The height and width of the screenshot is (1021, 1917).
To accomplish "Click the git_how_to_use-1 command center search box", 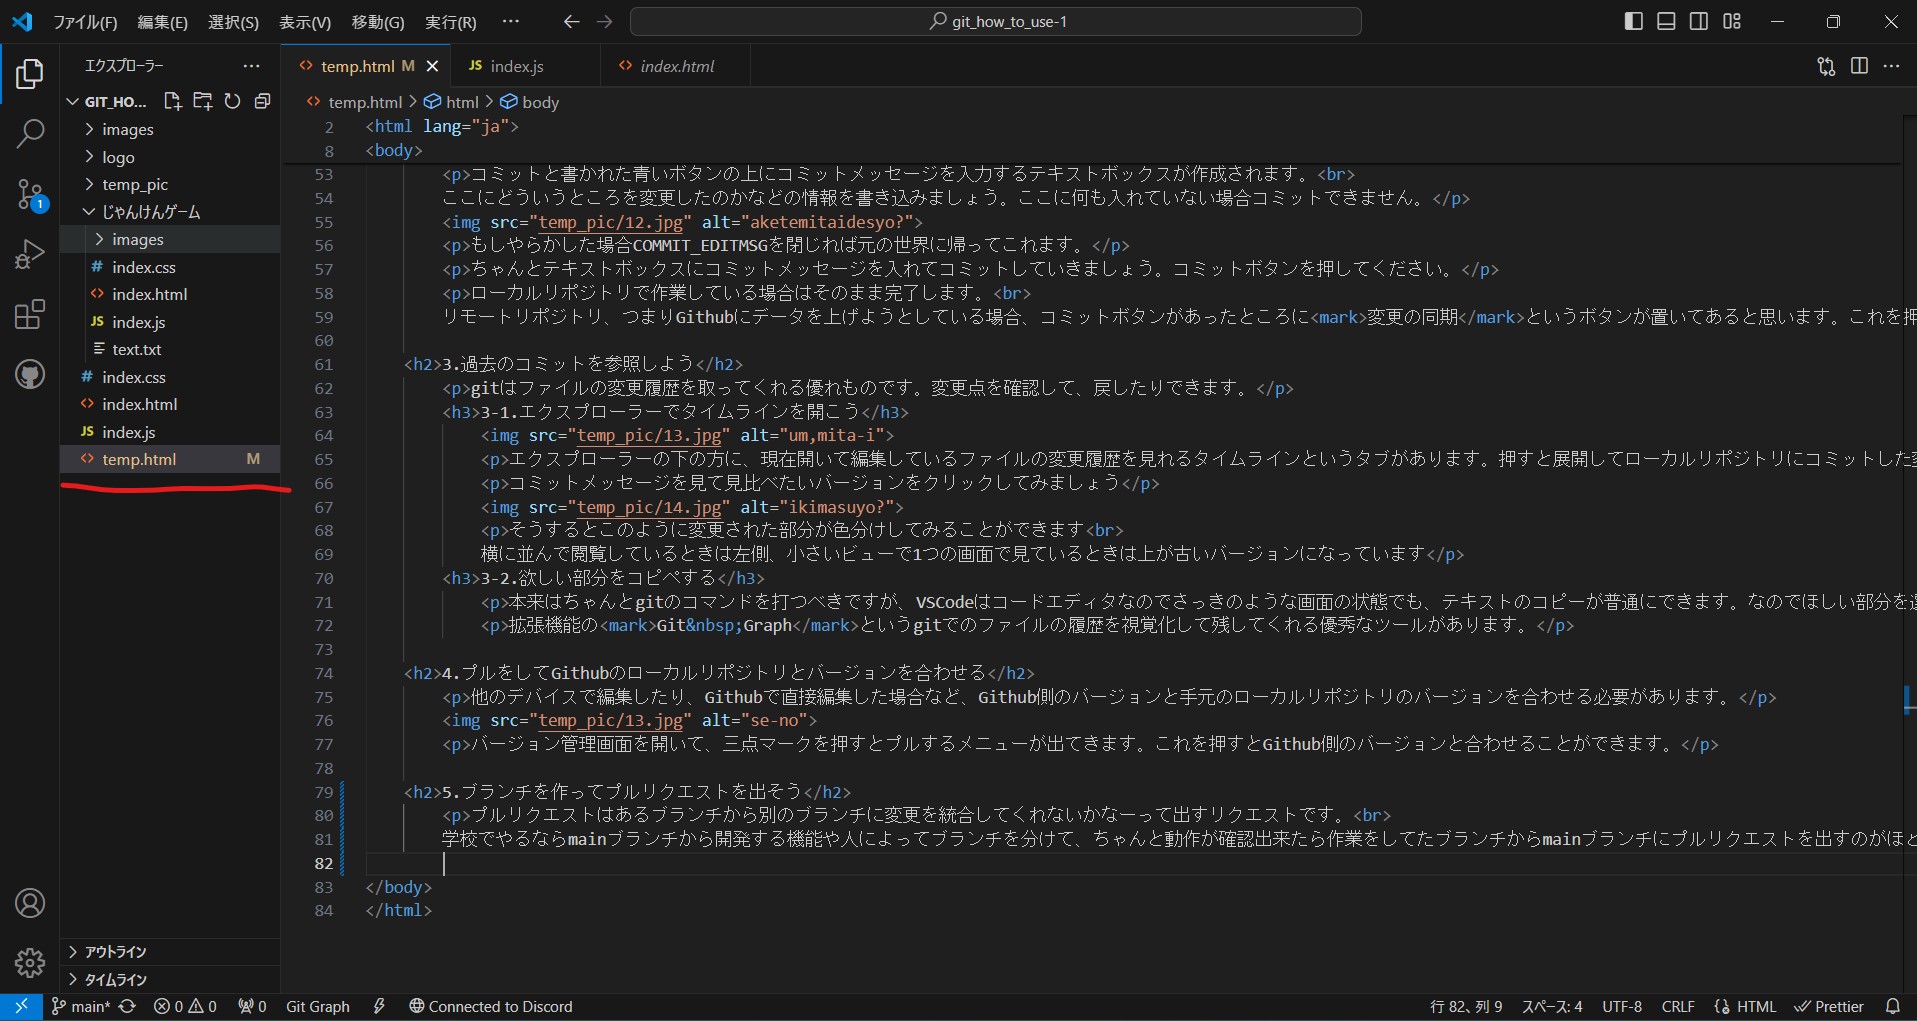I will pyautogui.click(x=996, y=22).
